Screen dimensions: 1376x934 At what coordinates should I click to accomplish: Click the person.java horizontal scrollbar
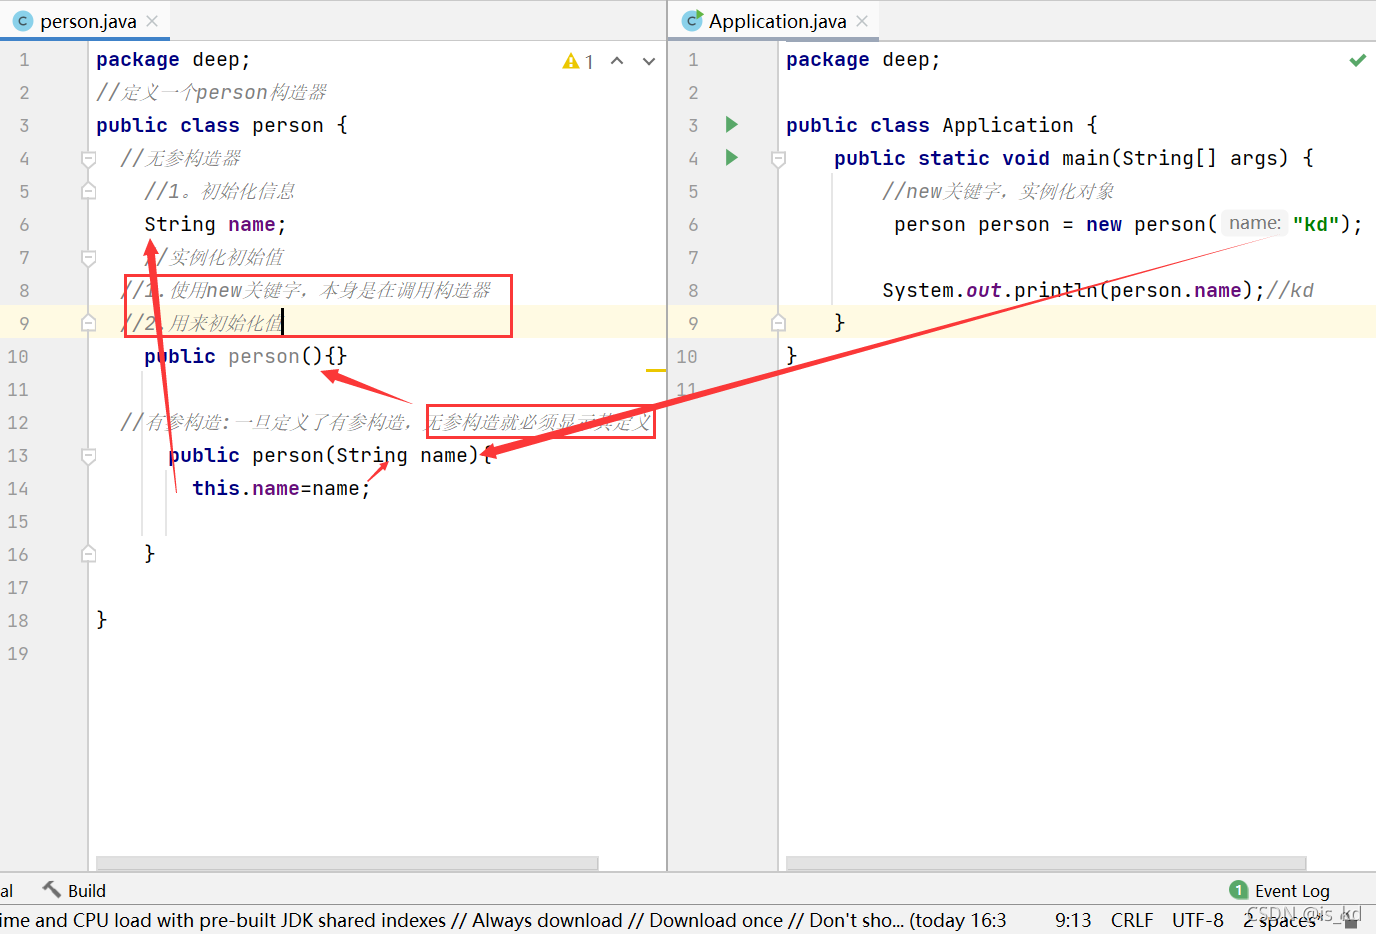click(347, 863)
